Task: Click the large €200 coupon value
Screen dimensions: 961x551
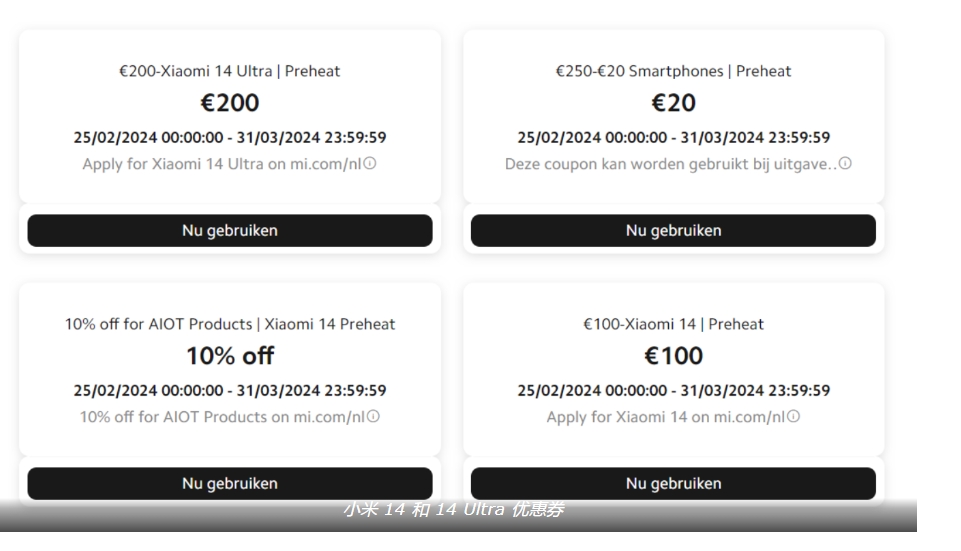Action: tap(230, 102)
